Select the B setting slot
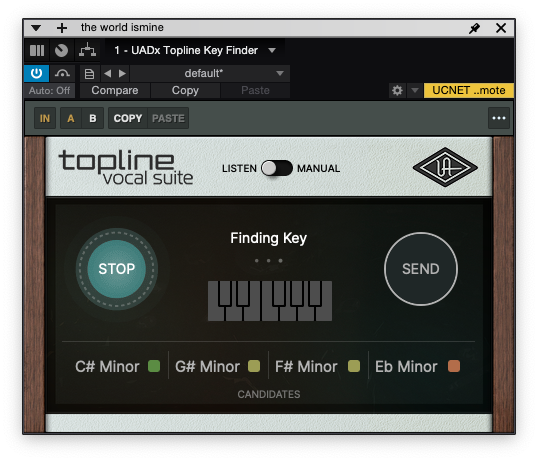The image size is (538, 461). click(93, 118)
